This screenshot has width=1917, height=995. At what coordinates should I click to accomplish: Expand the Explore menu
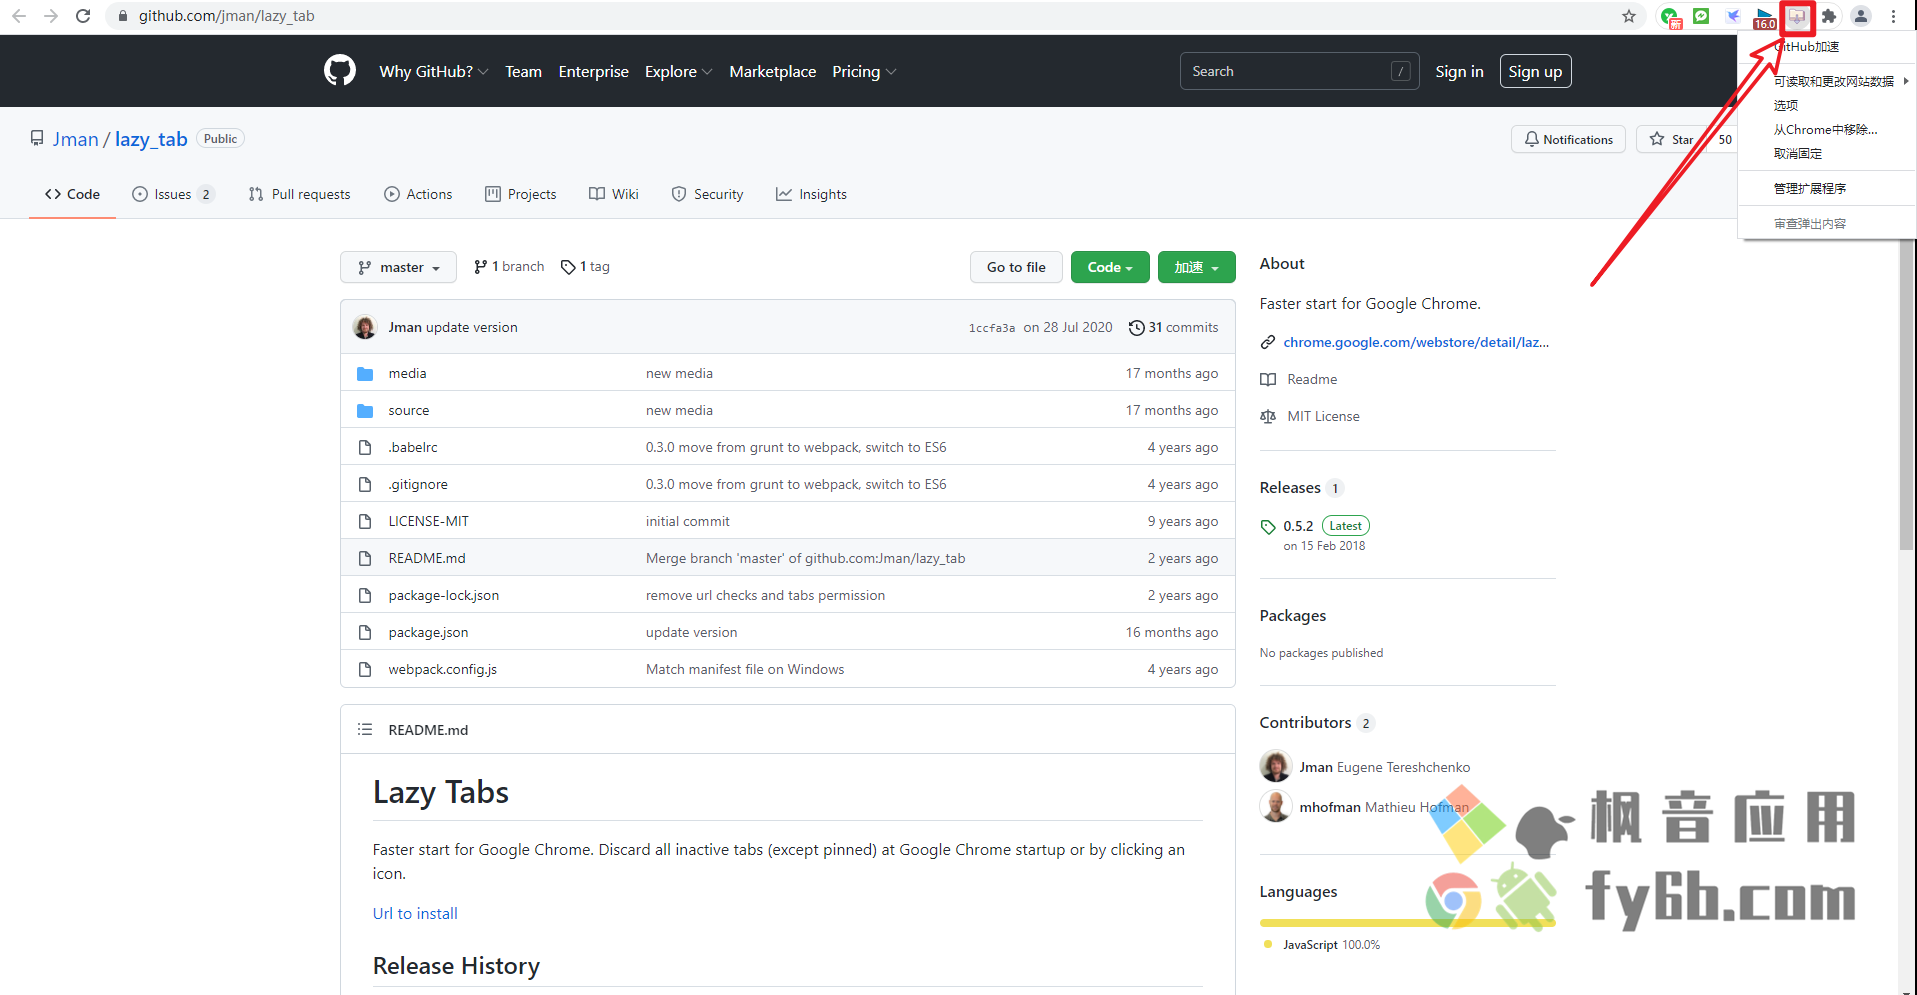point(679,72)
